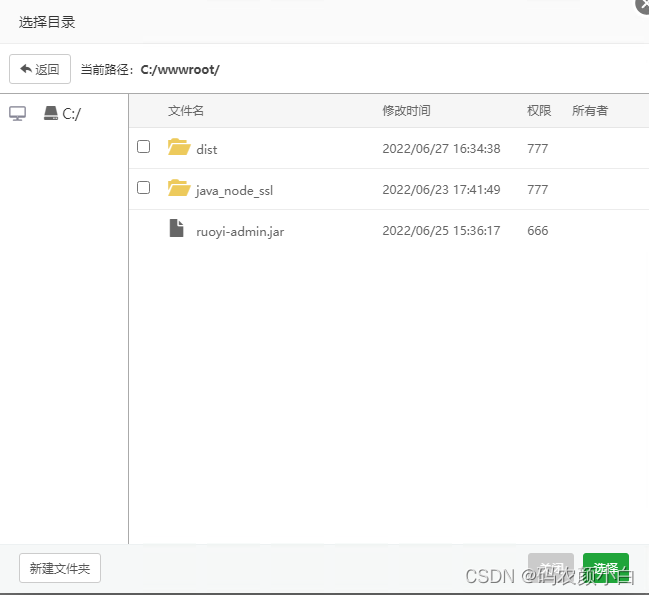The height and width of the screenshot is (595, 649).
Task: Select the dist folder name
Action: 207,149
